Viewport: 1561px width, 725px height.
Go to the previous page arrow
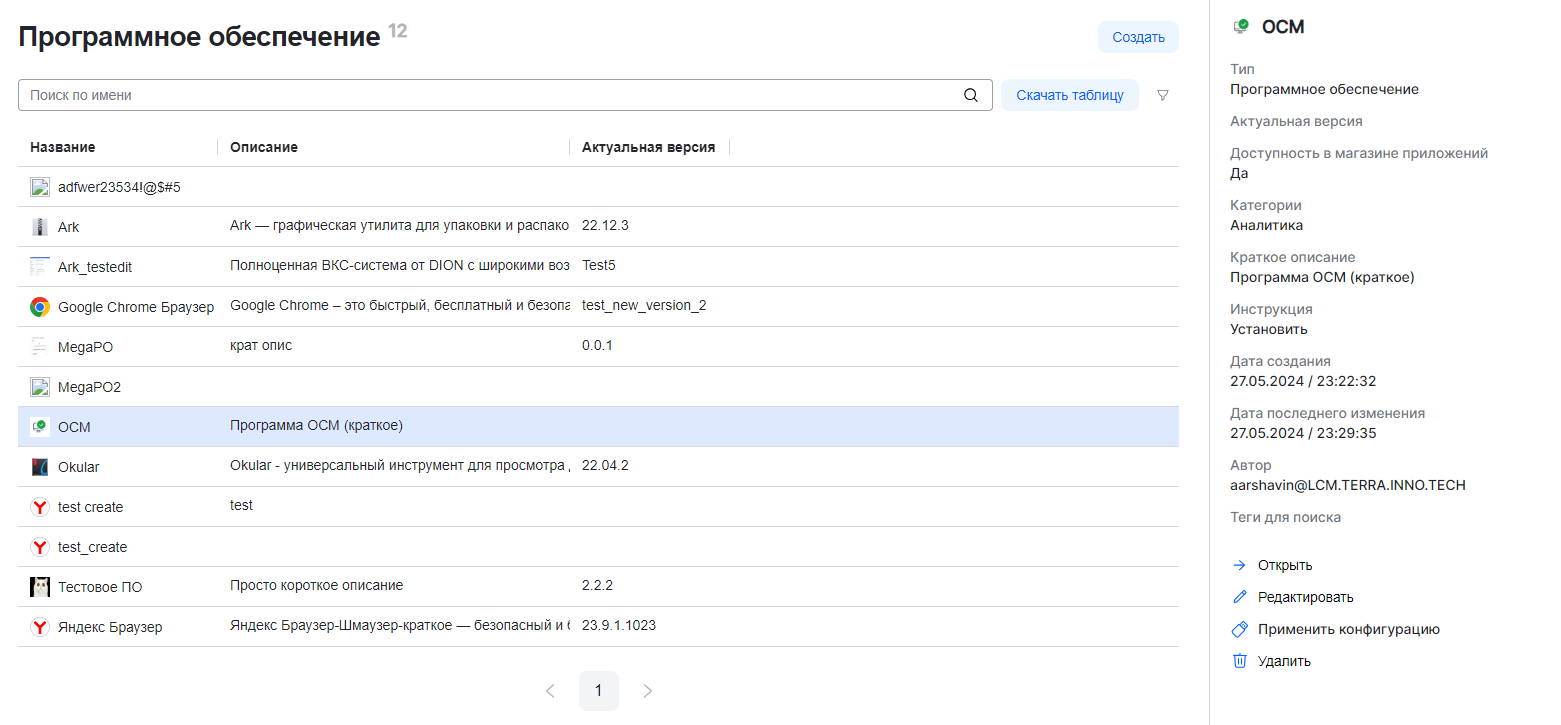[x=550, y=691]
